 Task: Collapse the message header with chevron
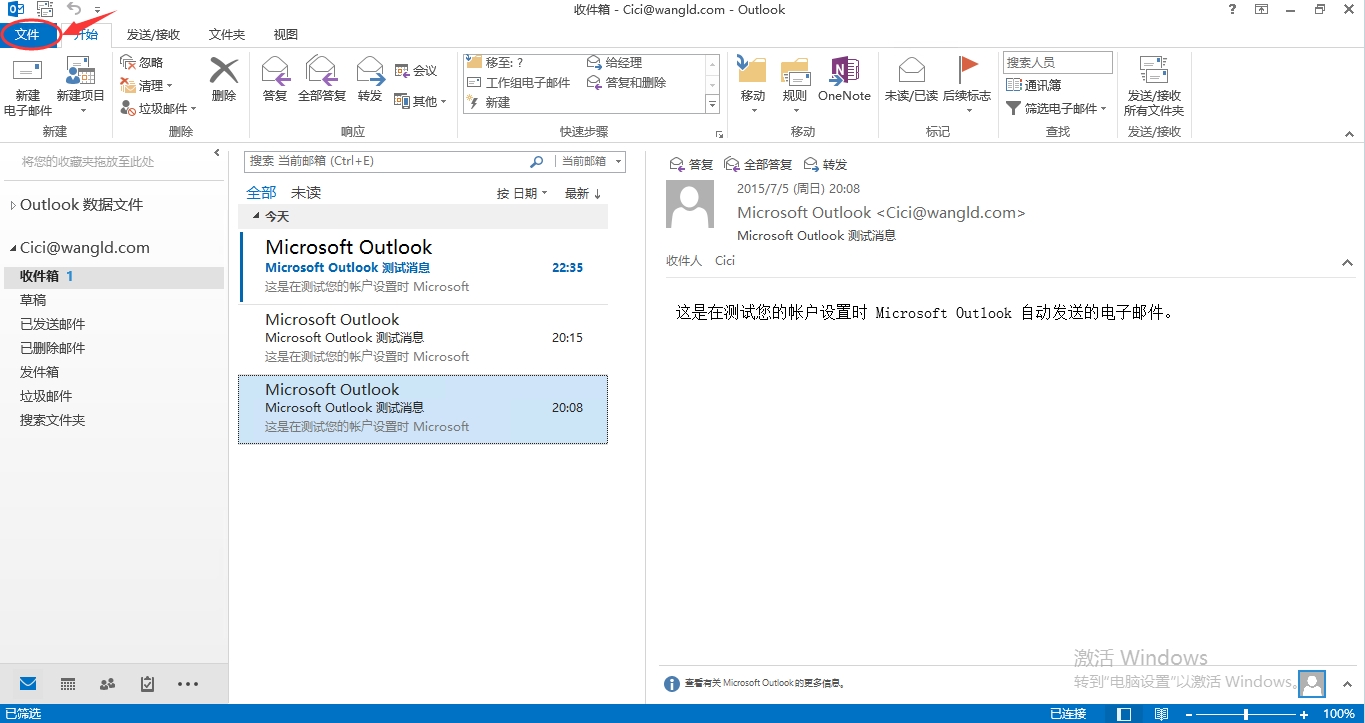pos(1347,263)
